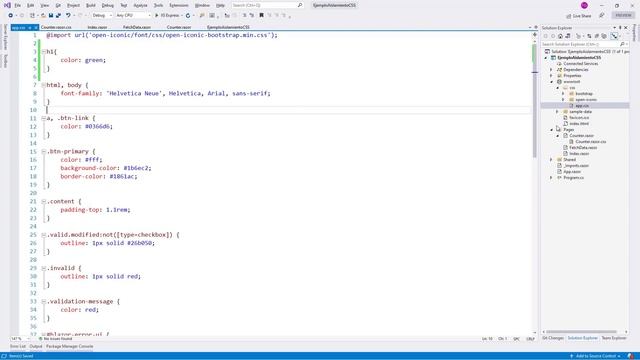Click the Save toolbar icon

pos(51,16)
